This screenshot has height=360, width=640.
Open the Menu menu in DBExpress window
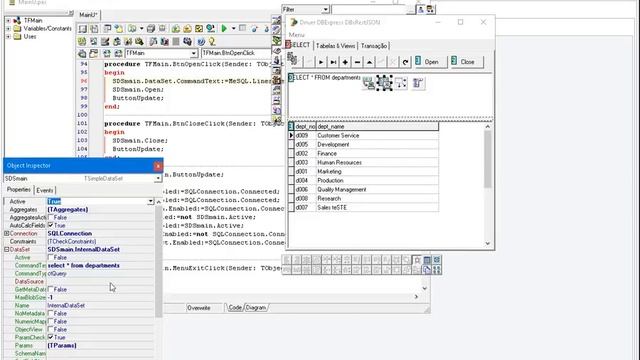point(297,35)
